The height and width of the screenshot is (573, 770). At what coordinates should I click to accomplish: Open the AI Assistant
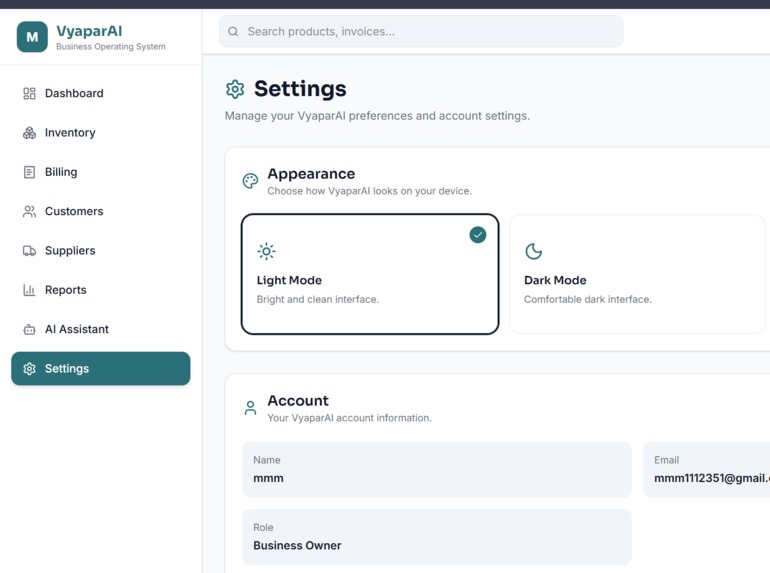click(x=101, y=329)
